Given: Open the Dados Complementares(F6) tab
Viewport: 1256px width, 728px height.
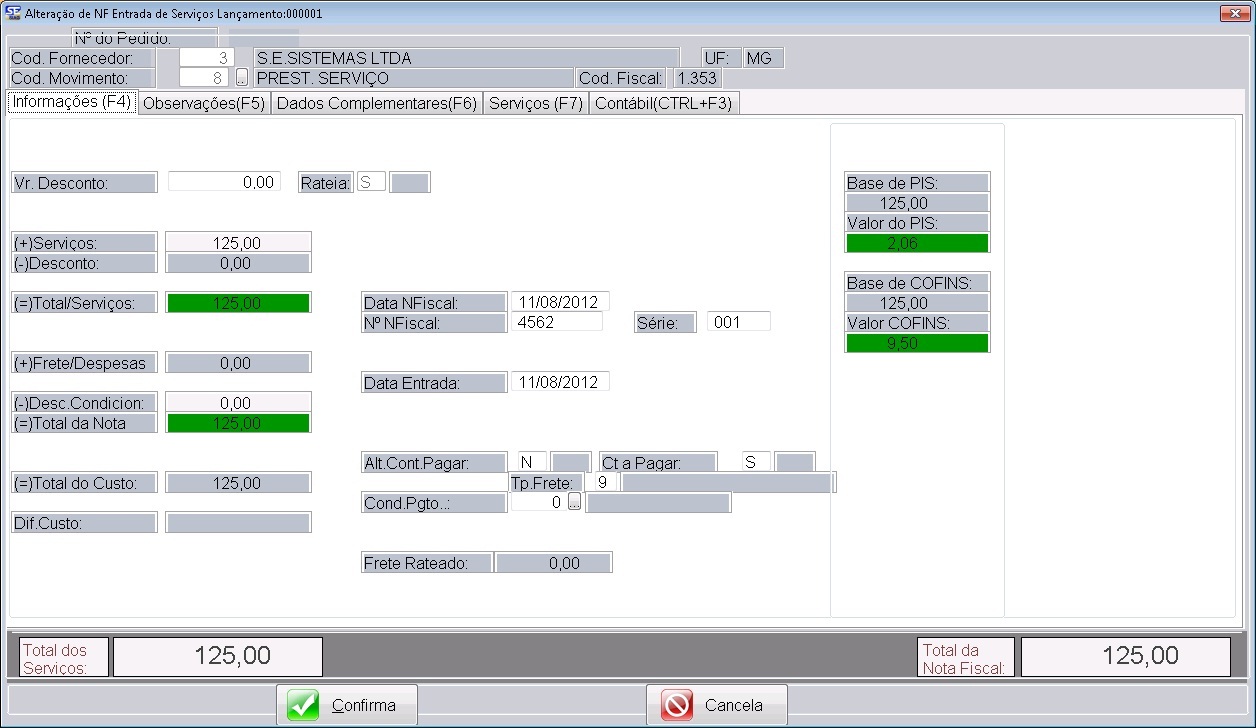Looking at the screenshot, I should point(376,104).
